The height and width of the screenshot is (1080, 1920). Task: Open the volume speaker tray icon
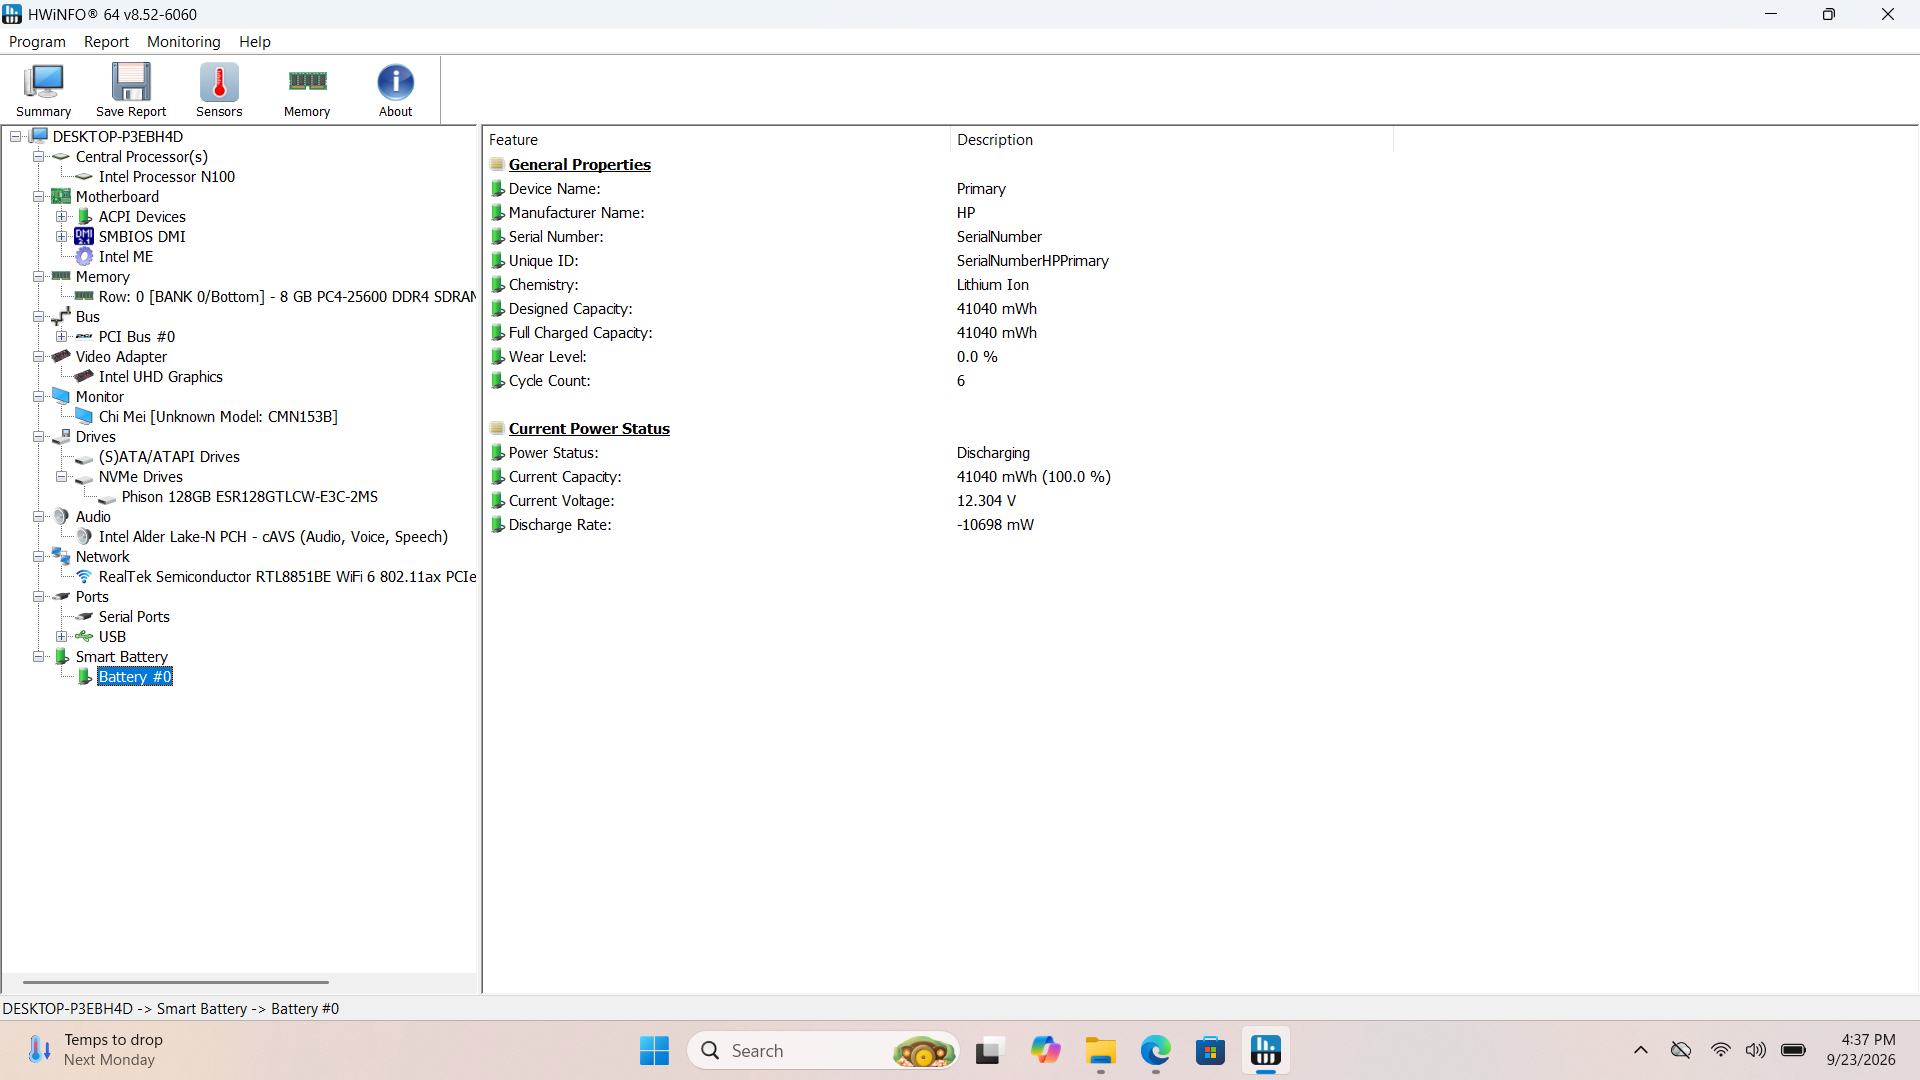(x=1756, y=1050)
